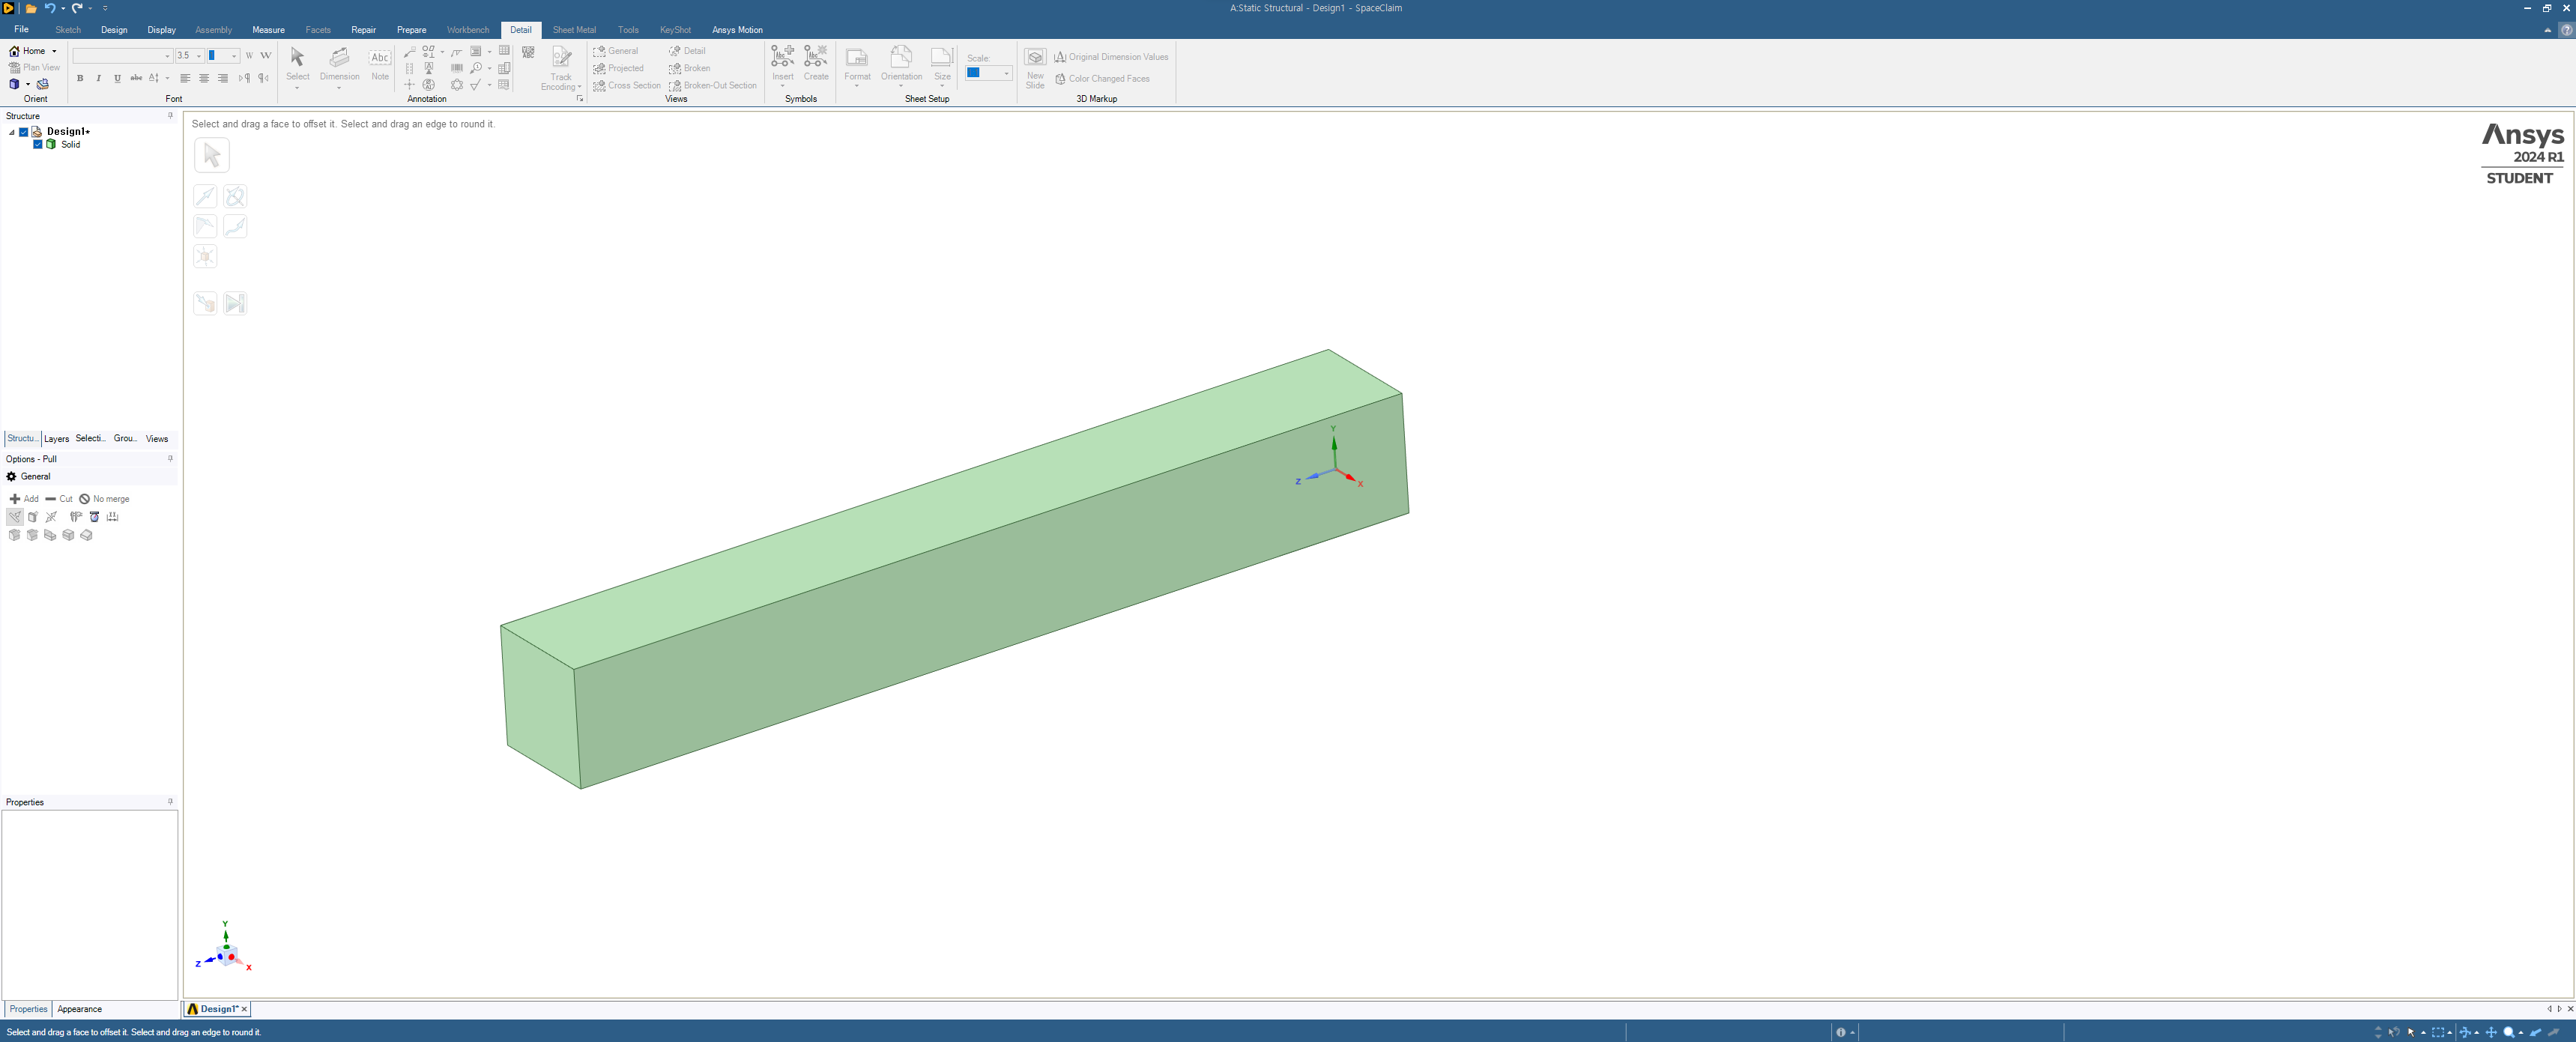The height and width of the screenshot is (1042, 2576).
Task: Click the Broken-Out Section button
Action: 713,86
